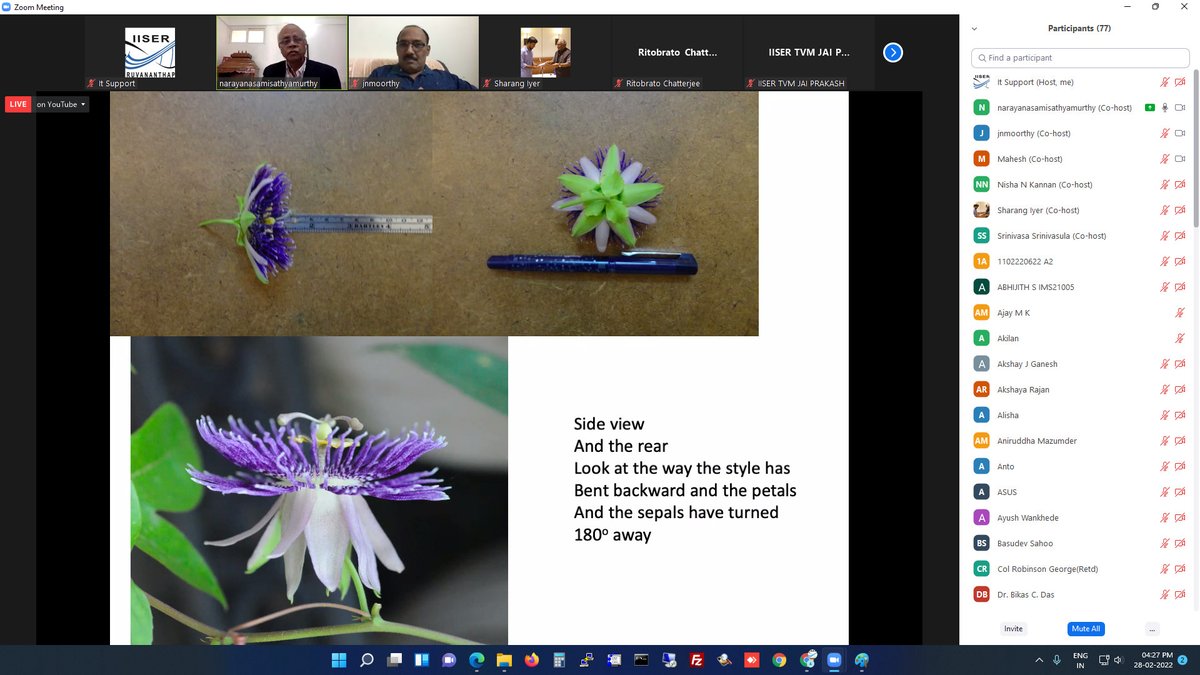Click the Zoom Meeting icon in the title bar

tap(8, 5)
